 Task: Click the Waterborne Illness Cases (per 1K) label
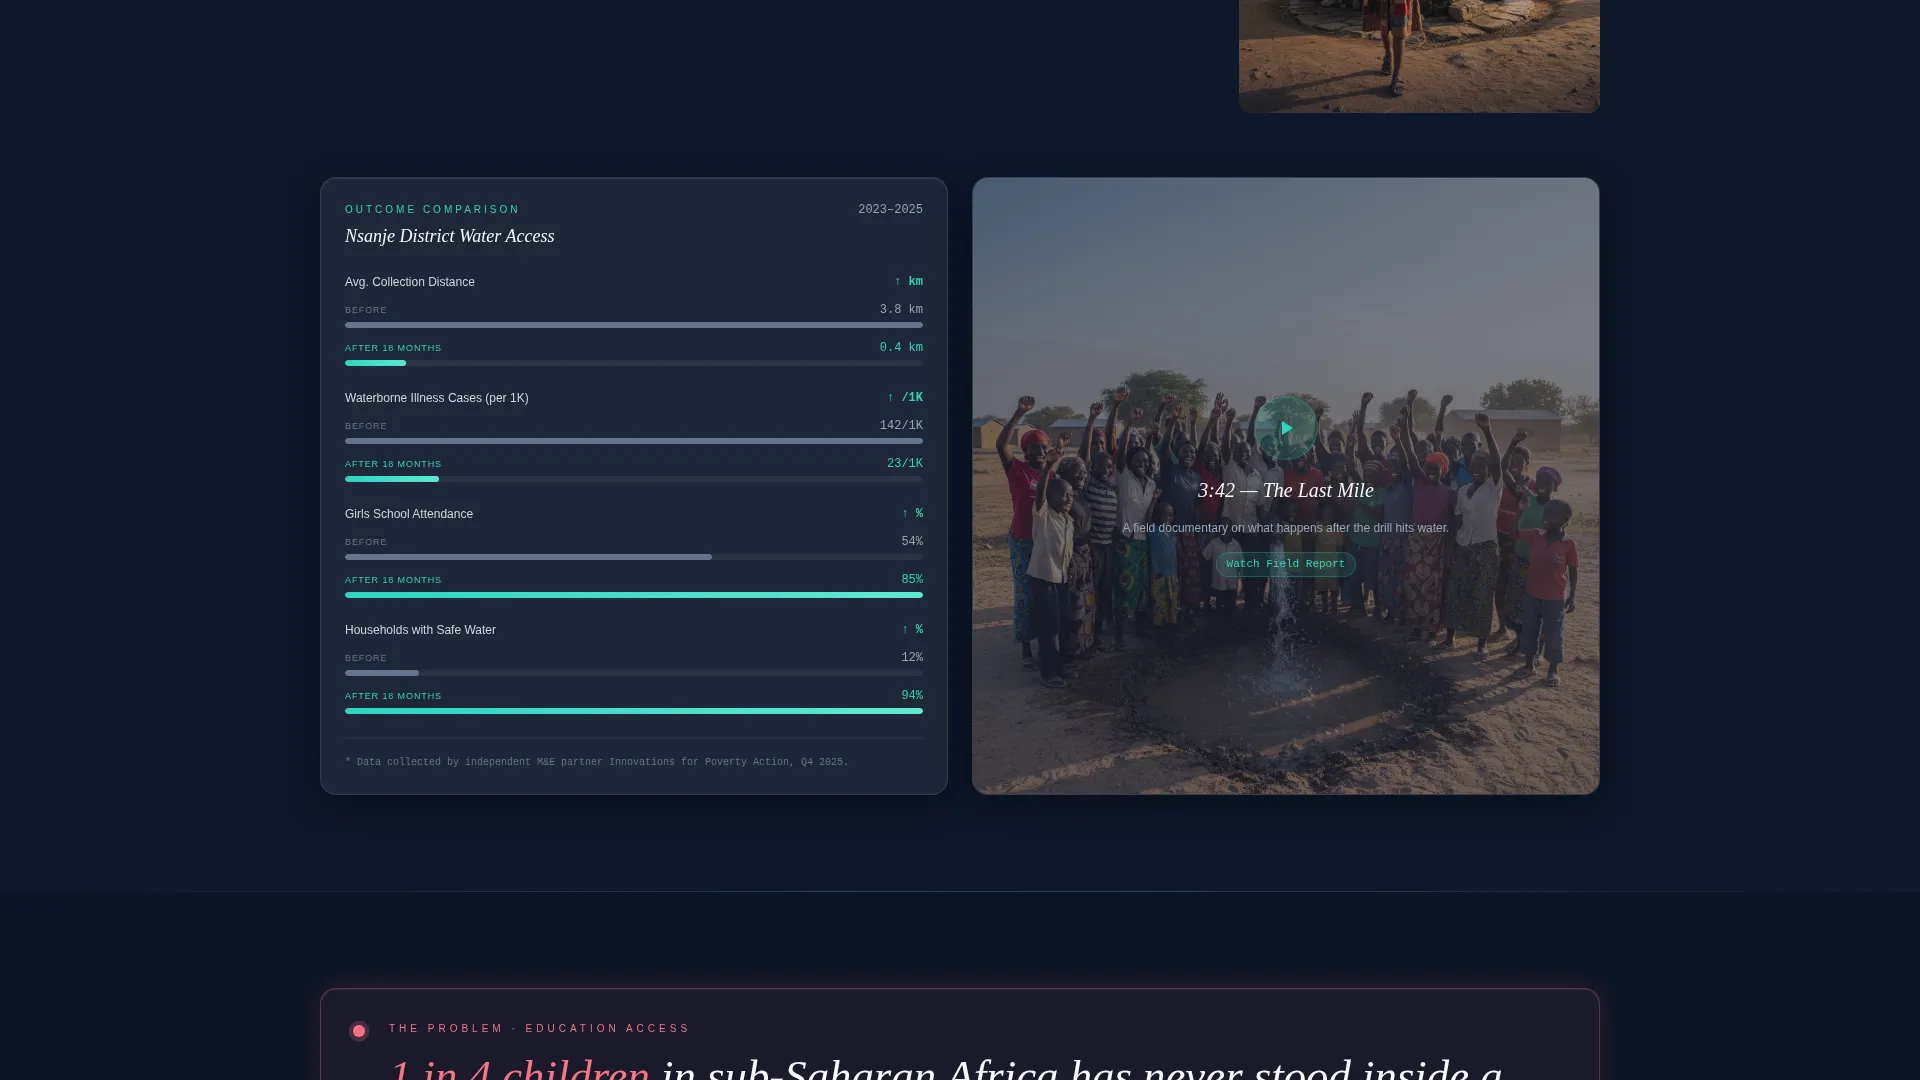point(437,398)
